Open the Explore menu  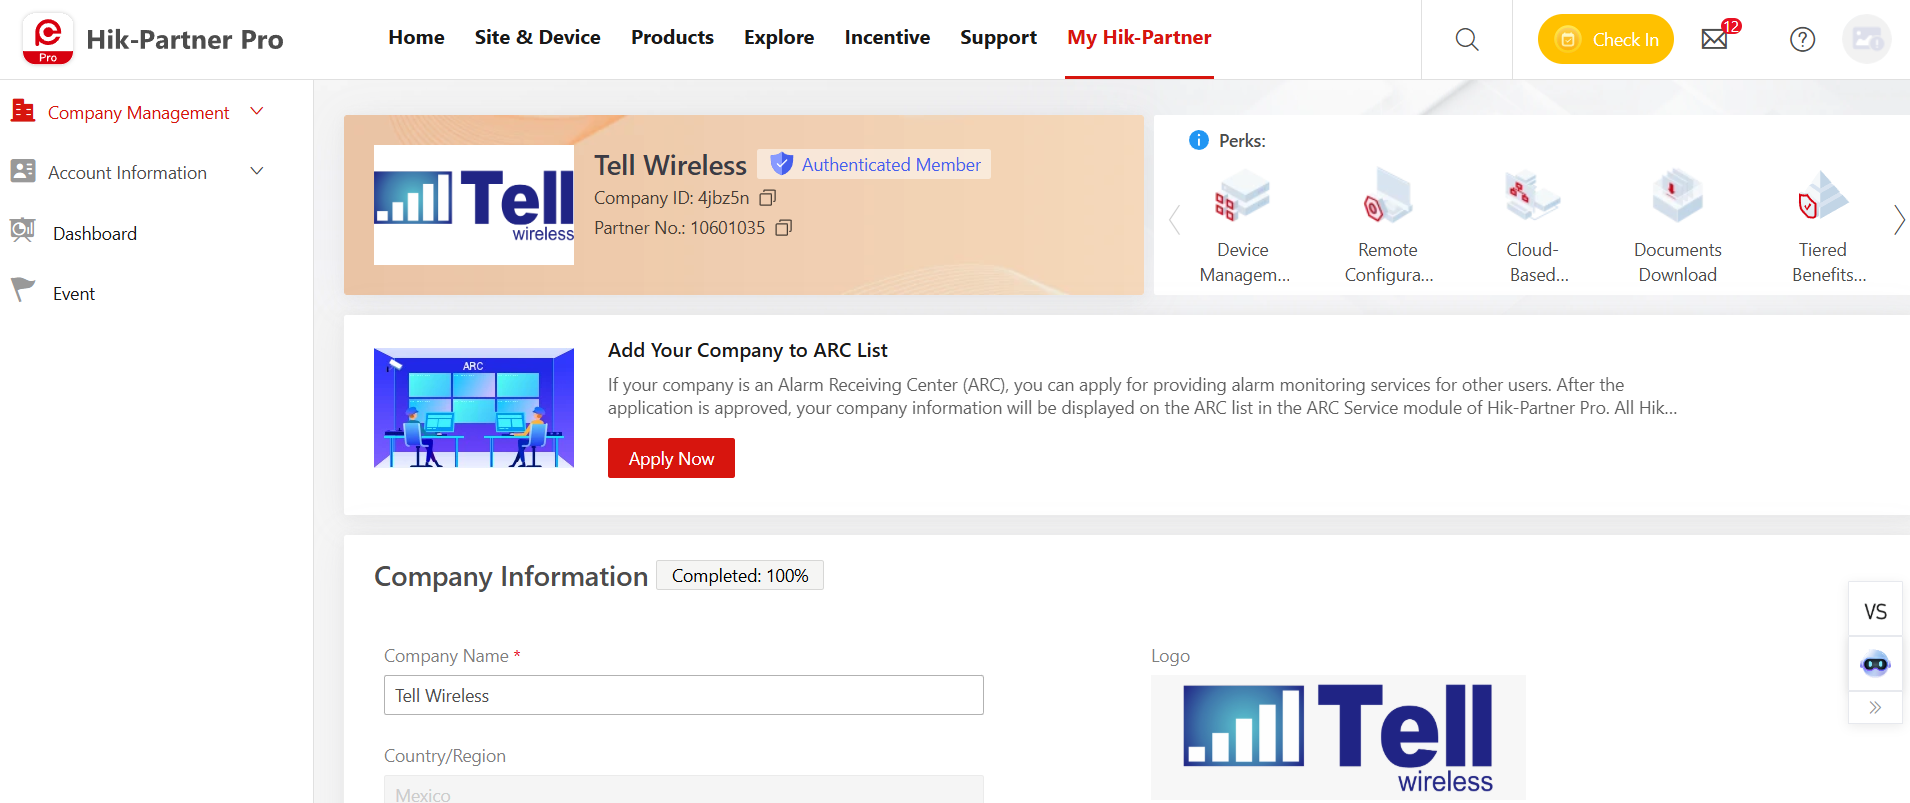[x=779, y=38]
